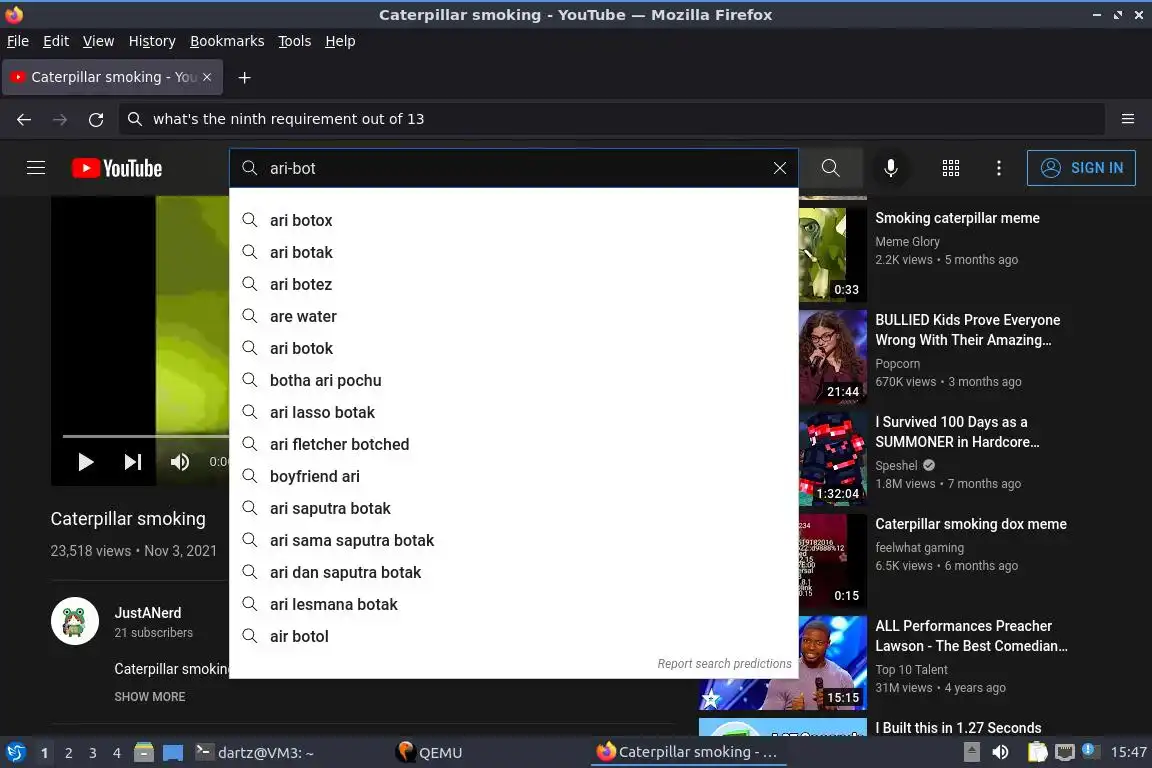Choose the 'ari saputra botak' suggestion
The image size is (1152, 768).
click(x=514, y=509)
